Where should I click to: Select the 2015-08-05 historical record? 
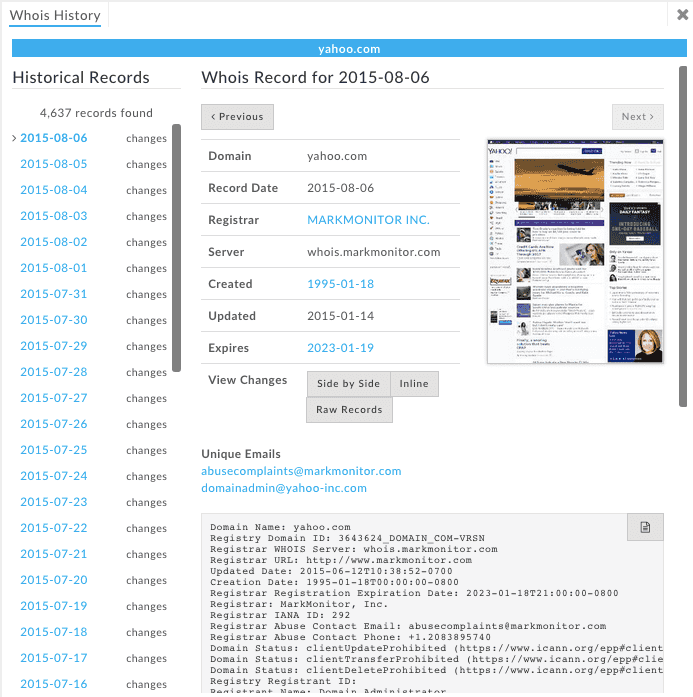pos(54,164)
